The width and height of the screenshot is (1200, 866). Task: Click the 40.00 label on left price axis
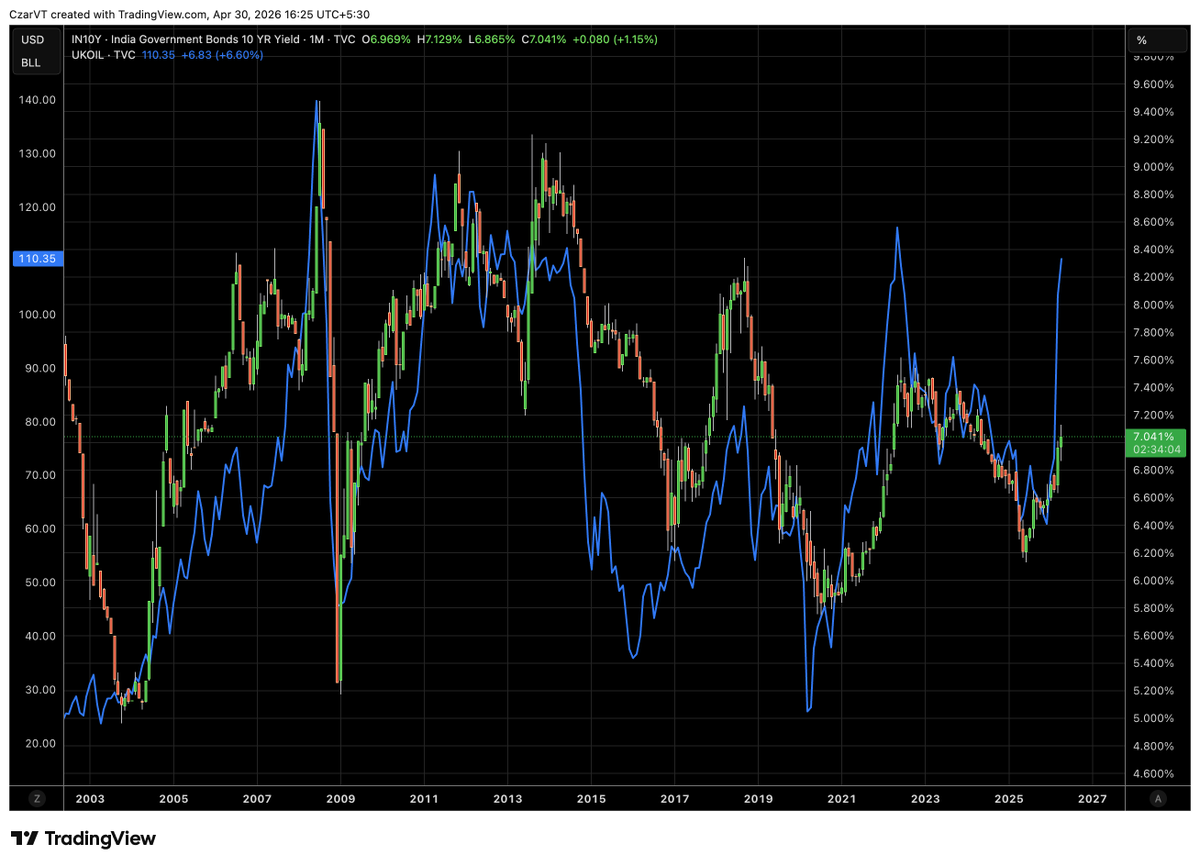pos(40,636)
